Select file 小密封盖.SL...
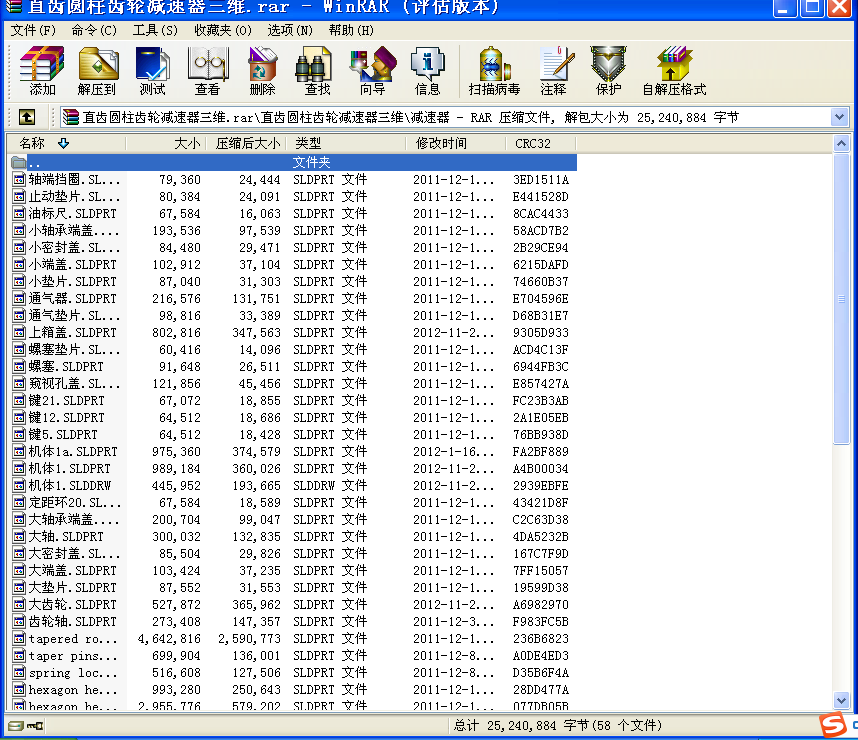 coord(74,247)
